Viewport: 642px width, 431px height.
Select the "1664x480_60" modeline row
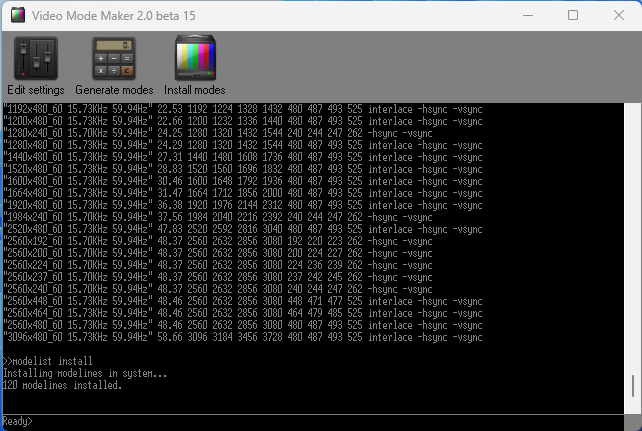pos(243,193)
